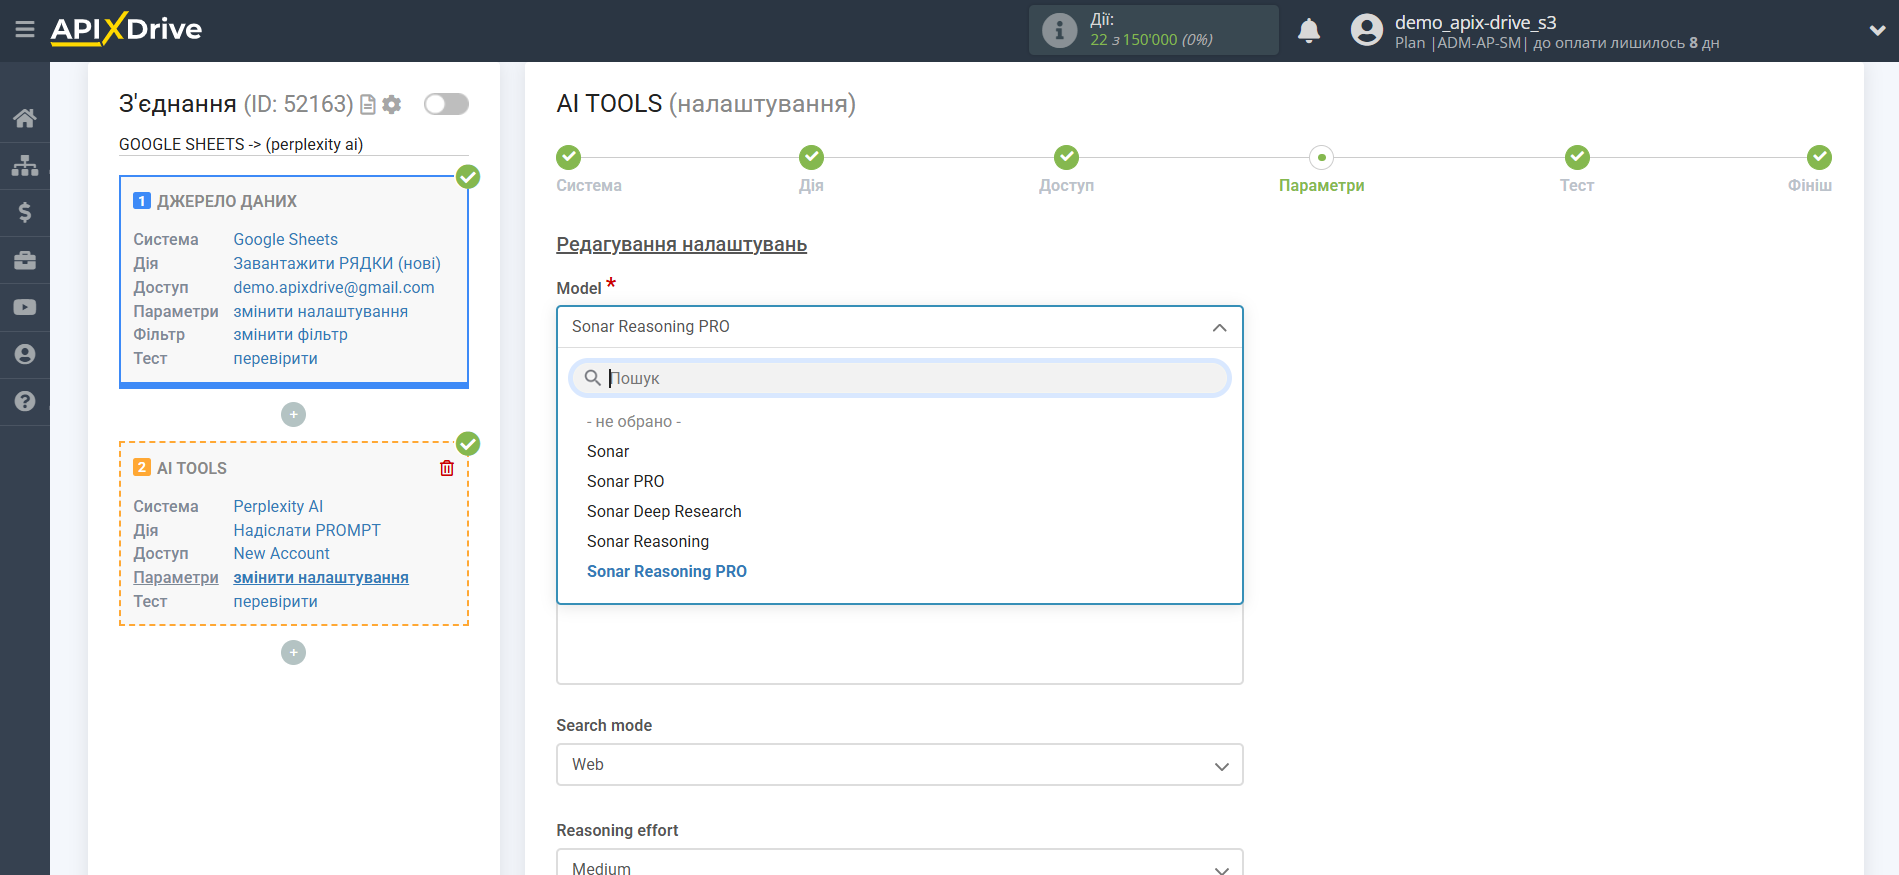Open connection settings gear icon

[392, 104]
